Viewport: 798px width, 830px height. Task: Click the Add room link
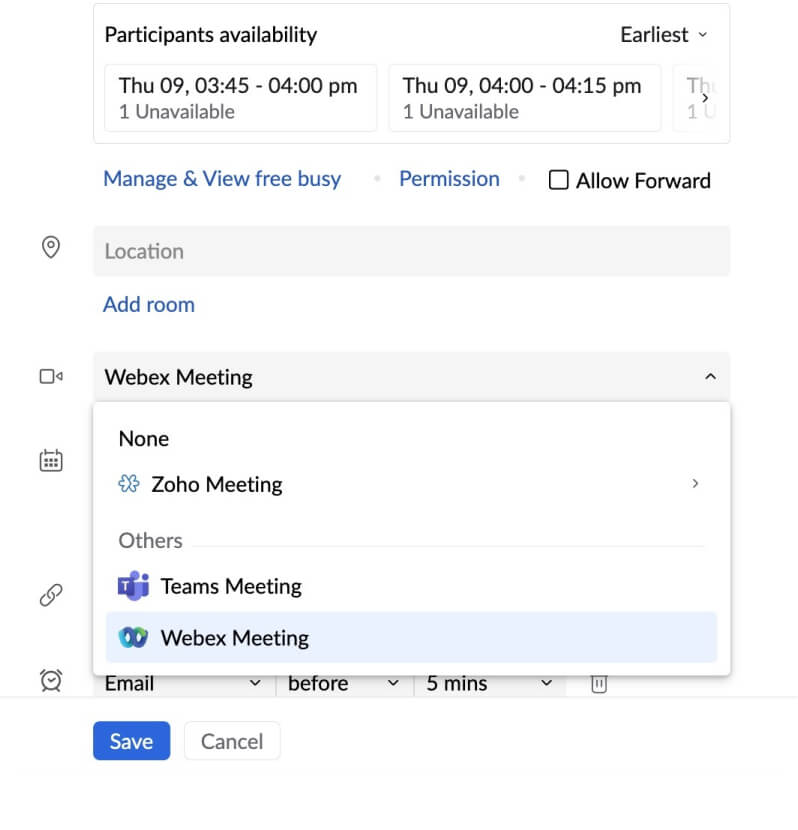[x=149, y=305]
